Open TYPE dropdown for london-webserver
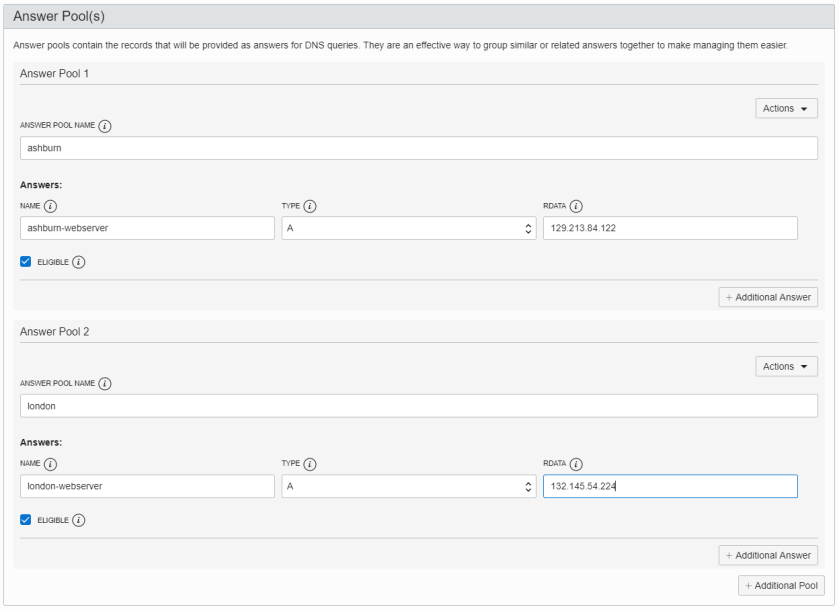 pyautogui.click(x=408, y=486)
